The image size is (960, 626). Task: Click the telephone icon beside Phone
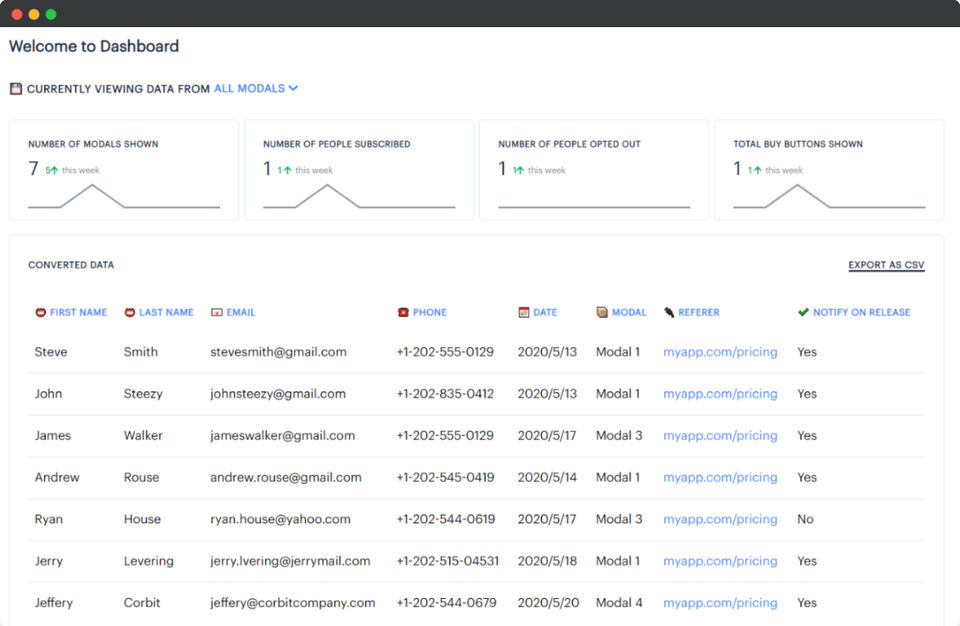(x=403, y=312)
